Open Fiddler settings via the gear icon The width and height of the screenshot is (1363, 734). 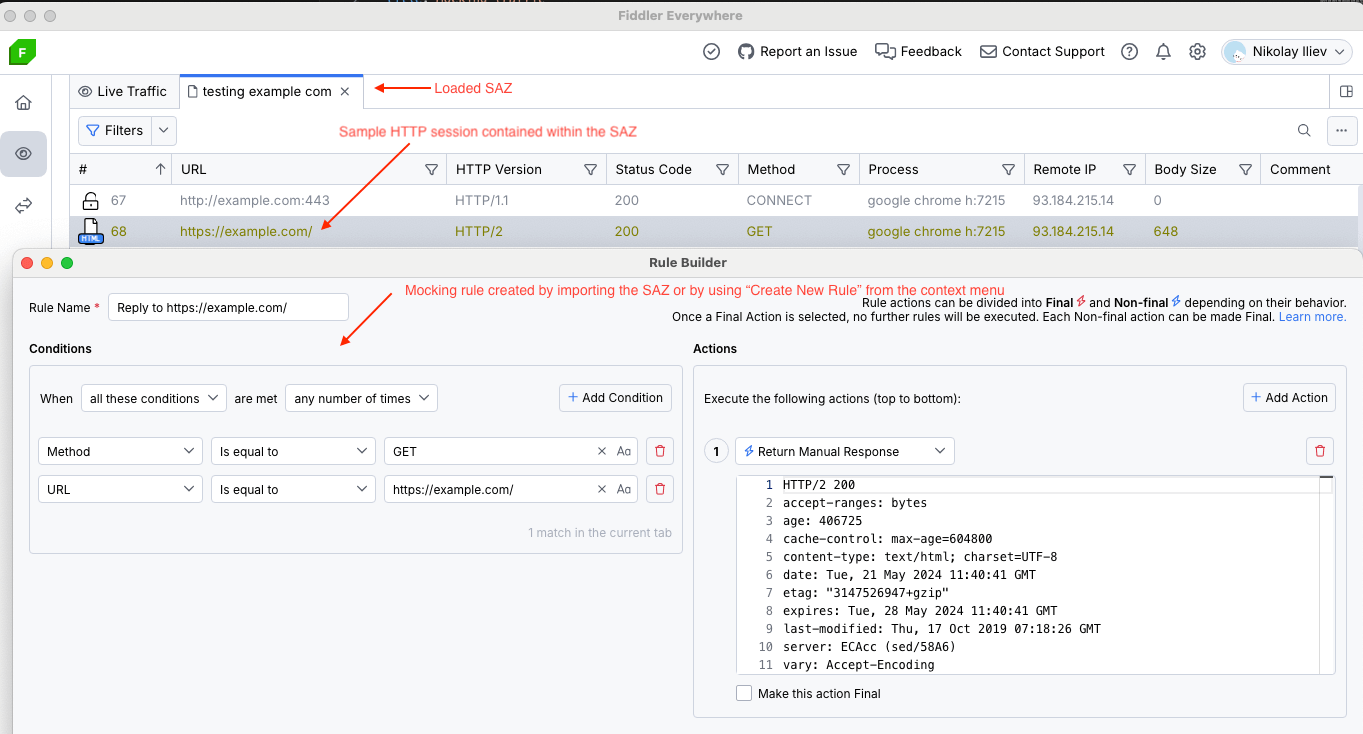point(1197,51)
